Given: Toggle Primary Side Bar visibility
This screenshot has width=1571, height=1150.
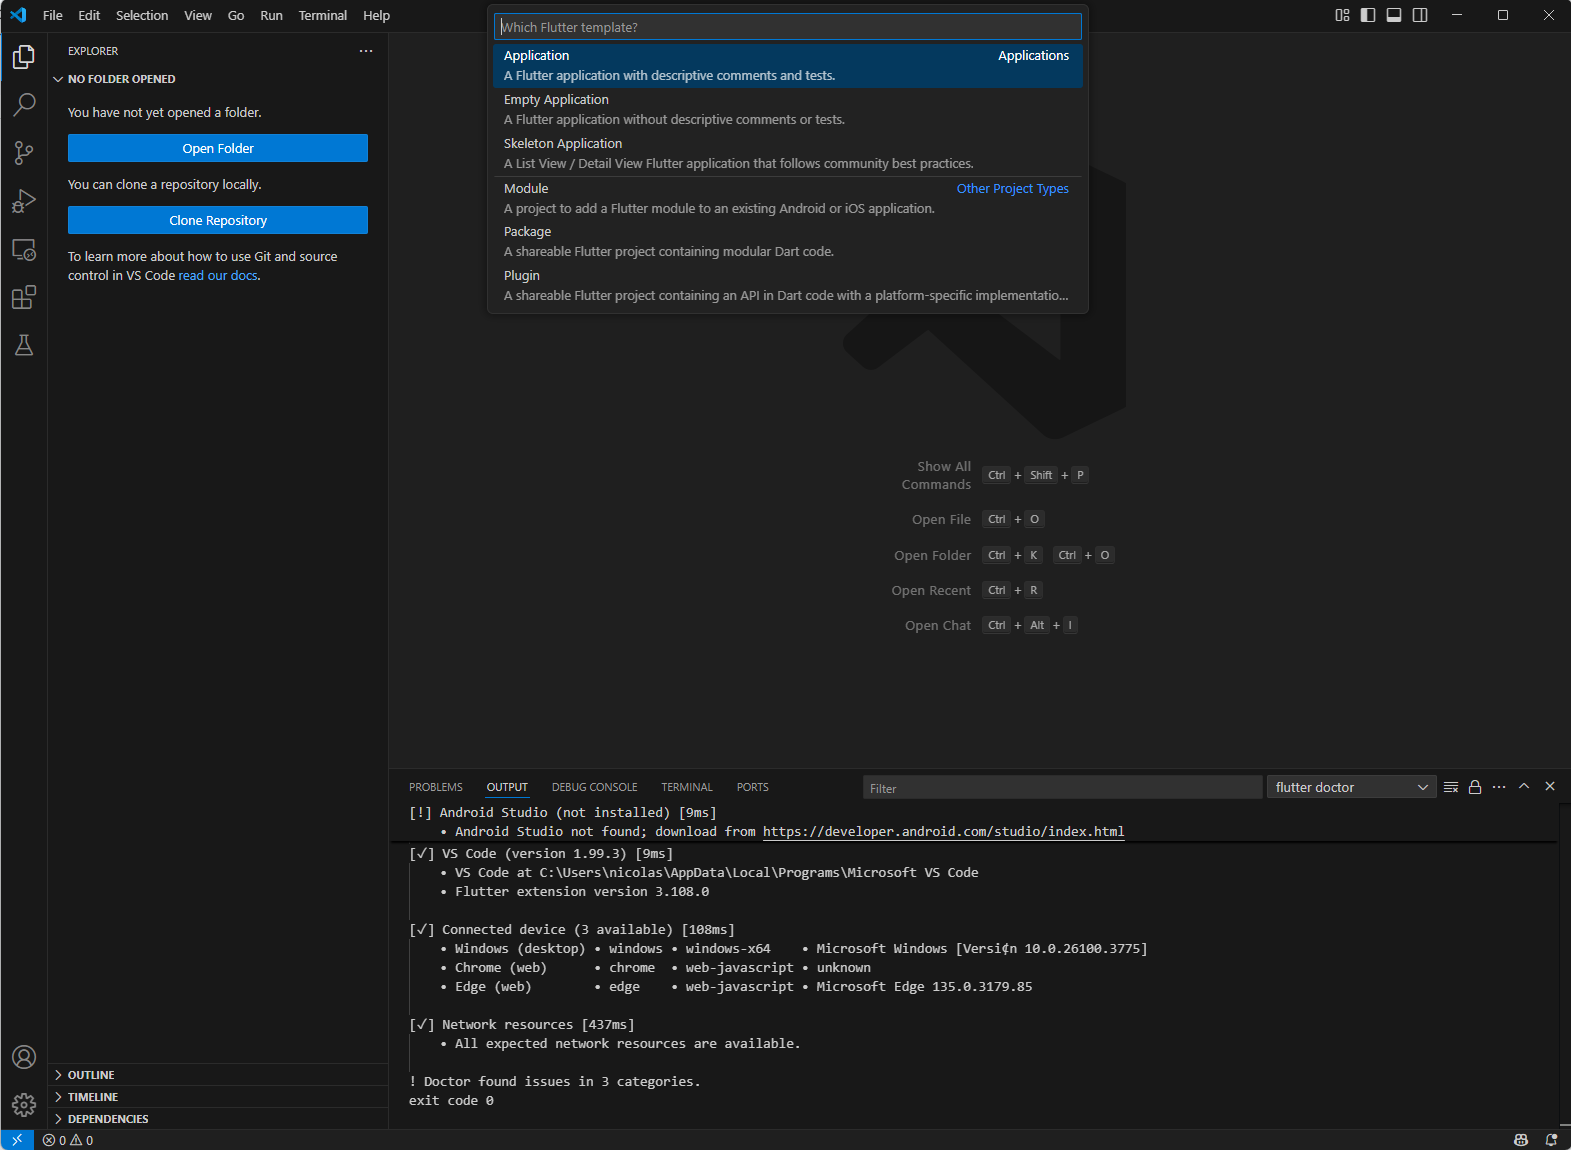Looking at the screenshot, I should click(1368, 15).
